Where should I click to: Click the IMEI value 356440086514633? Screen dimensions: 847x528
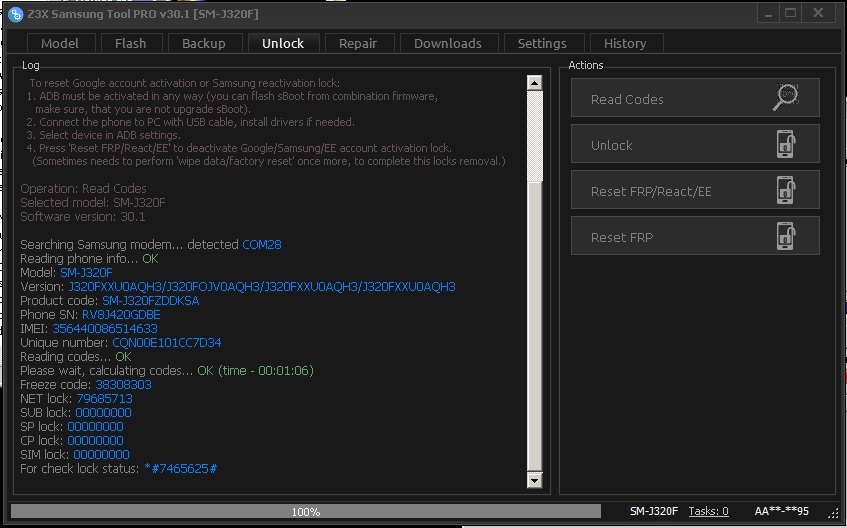tap(105, 329)
